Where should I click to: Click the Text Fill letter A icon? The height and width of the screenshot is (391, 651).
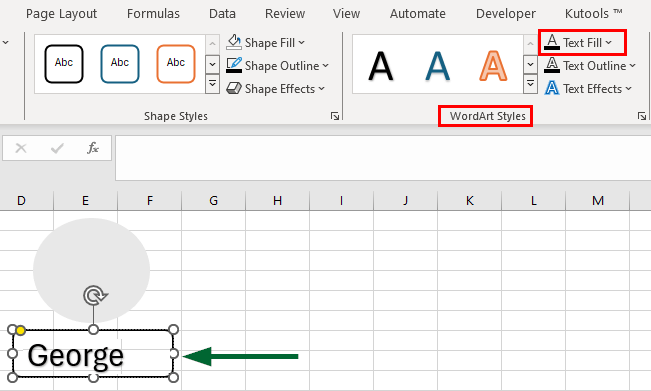click(552, 42)
